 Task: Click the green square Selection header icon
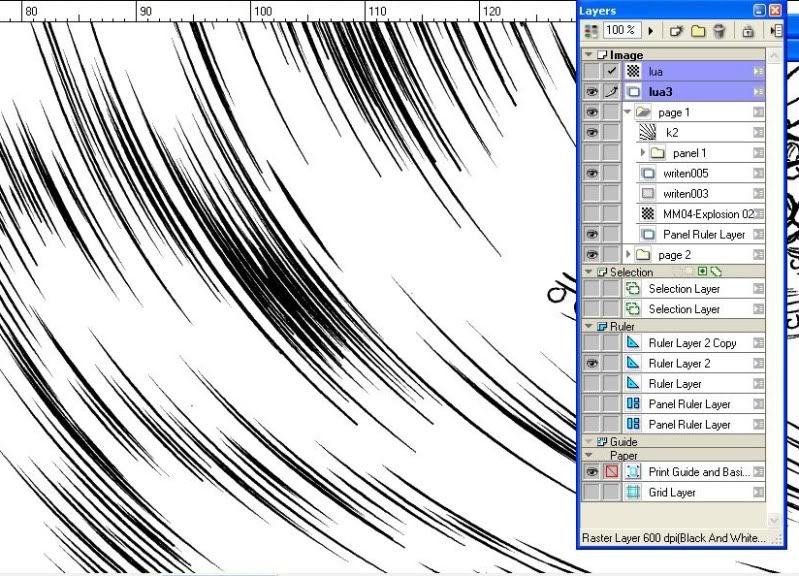click(703, 271)
